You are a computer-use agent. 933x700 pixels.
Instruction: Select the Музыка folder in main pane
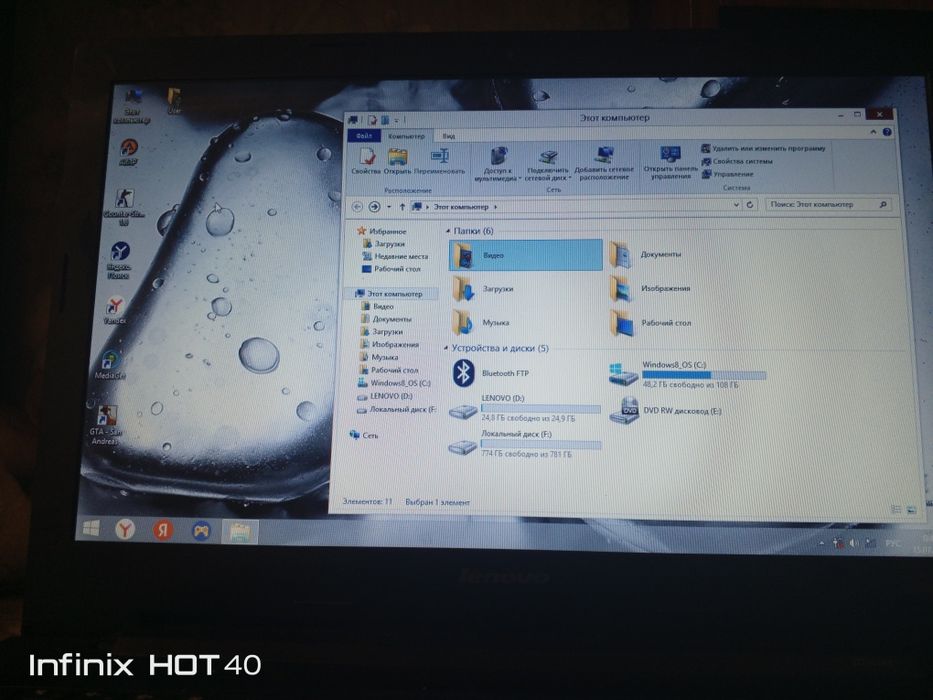[481, 323]
